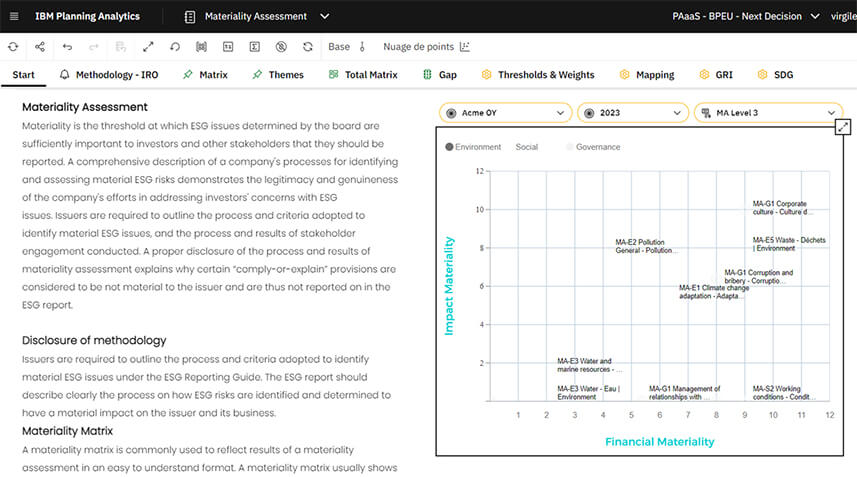Switch to the Thresholds & Weights tab
This screenshot has height=477, width=857.
point(545,75)
